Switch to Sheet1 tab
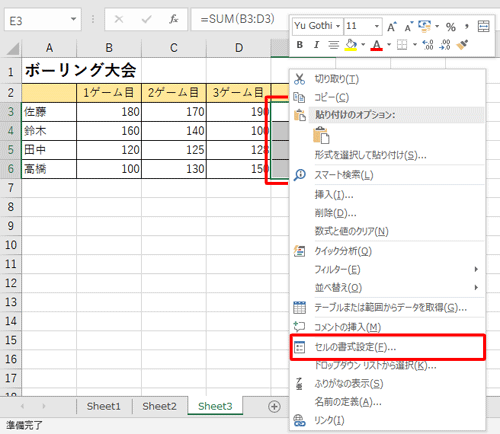Screen dimensions: 500x434 104,406
